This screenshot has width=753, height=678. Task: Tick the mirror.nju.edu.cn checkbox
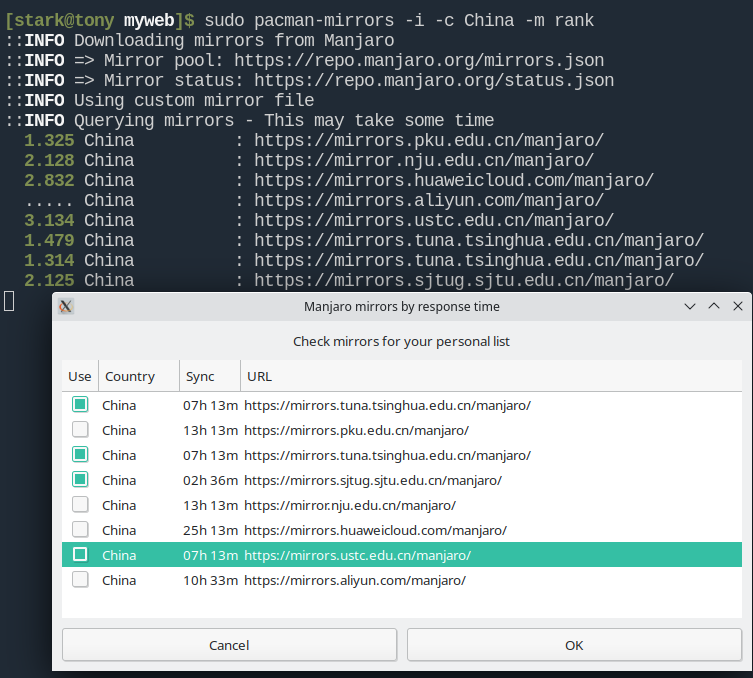[x=80, y=505]
